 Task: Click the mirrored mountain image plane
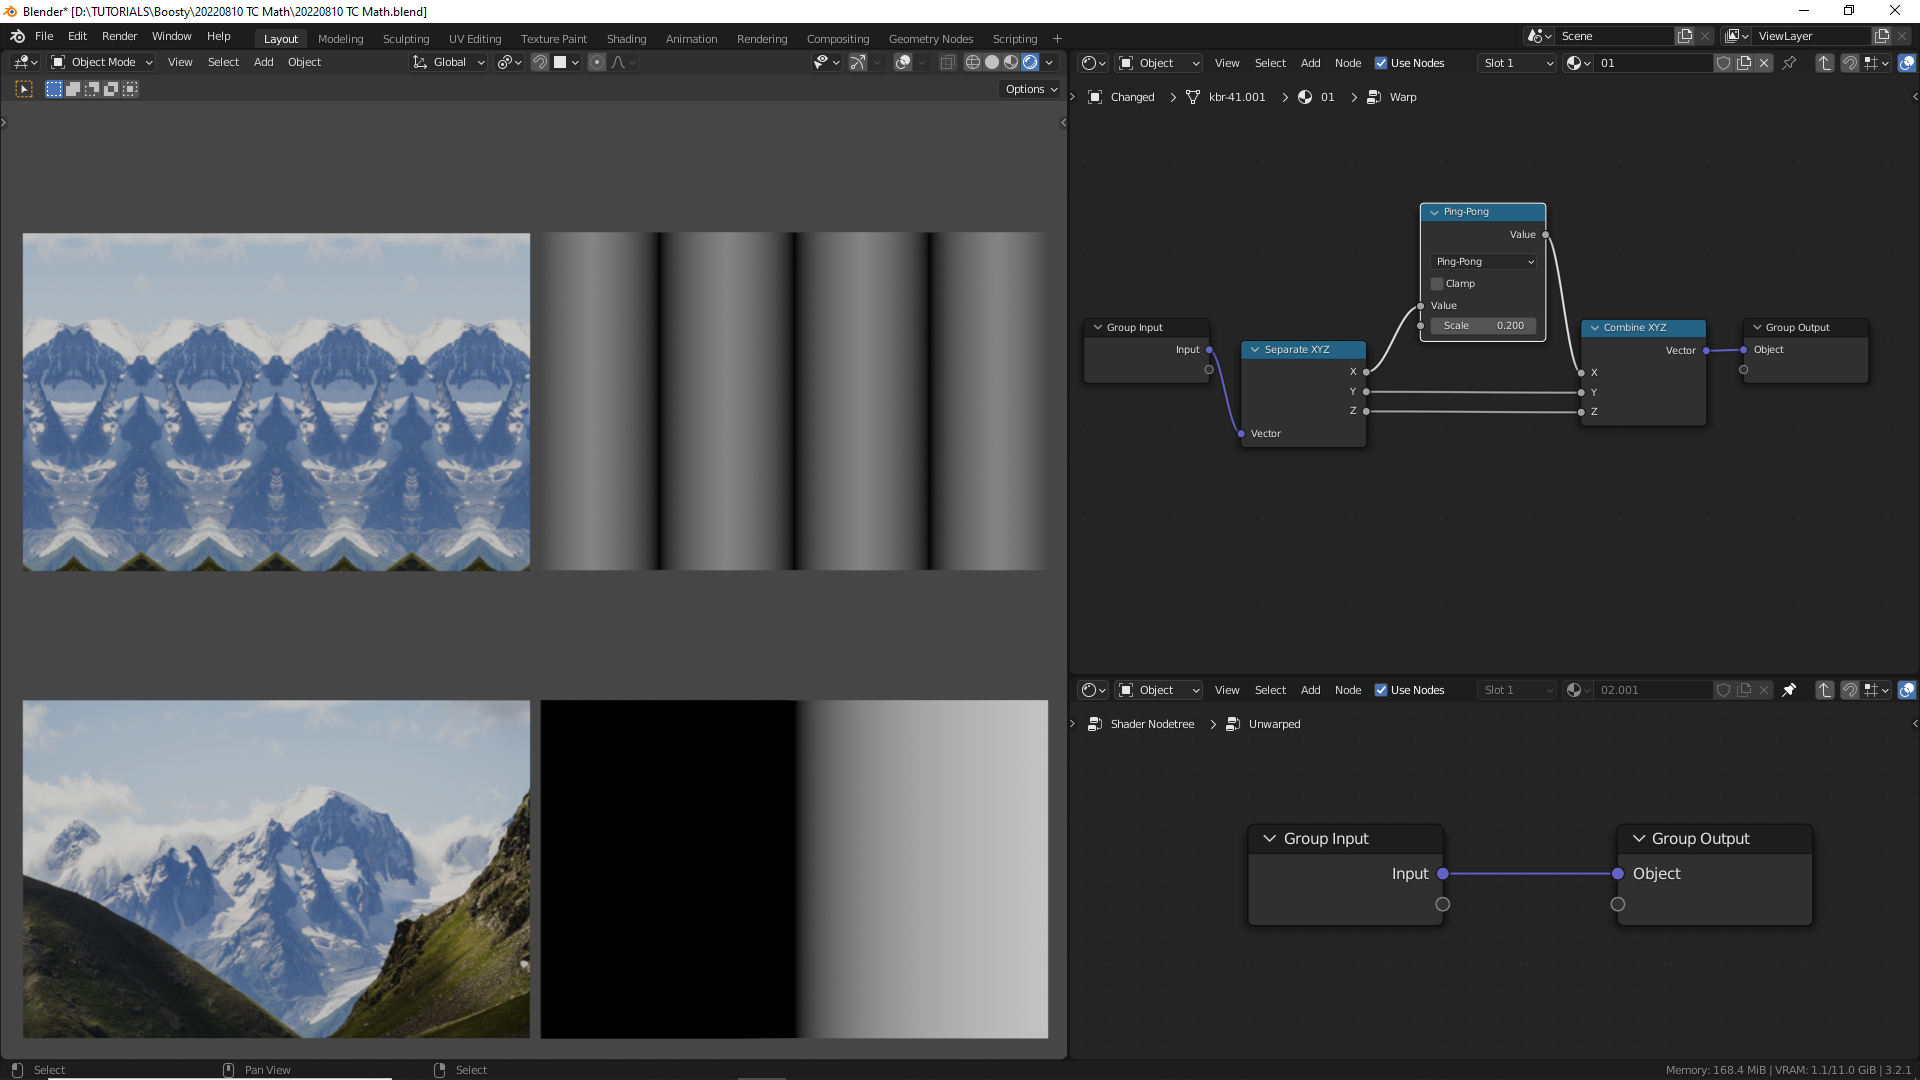[276, 402]
